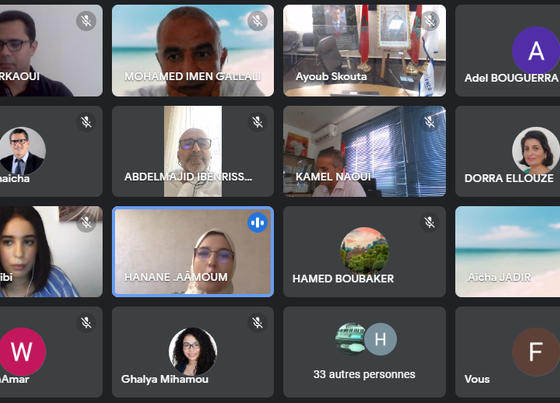The height and width of the screenshot is (403, 560).
Task: Select DORRA ELLOUZE profile photo
Action: (x=536, y=150)
